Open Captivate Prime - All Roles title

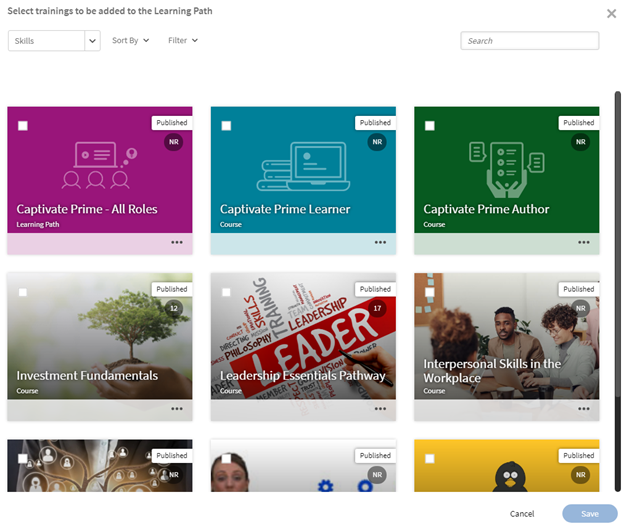point(87,209)
